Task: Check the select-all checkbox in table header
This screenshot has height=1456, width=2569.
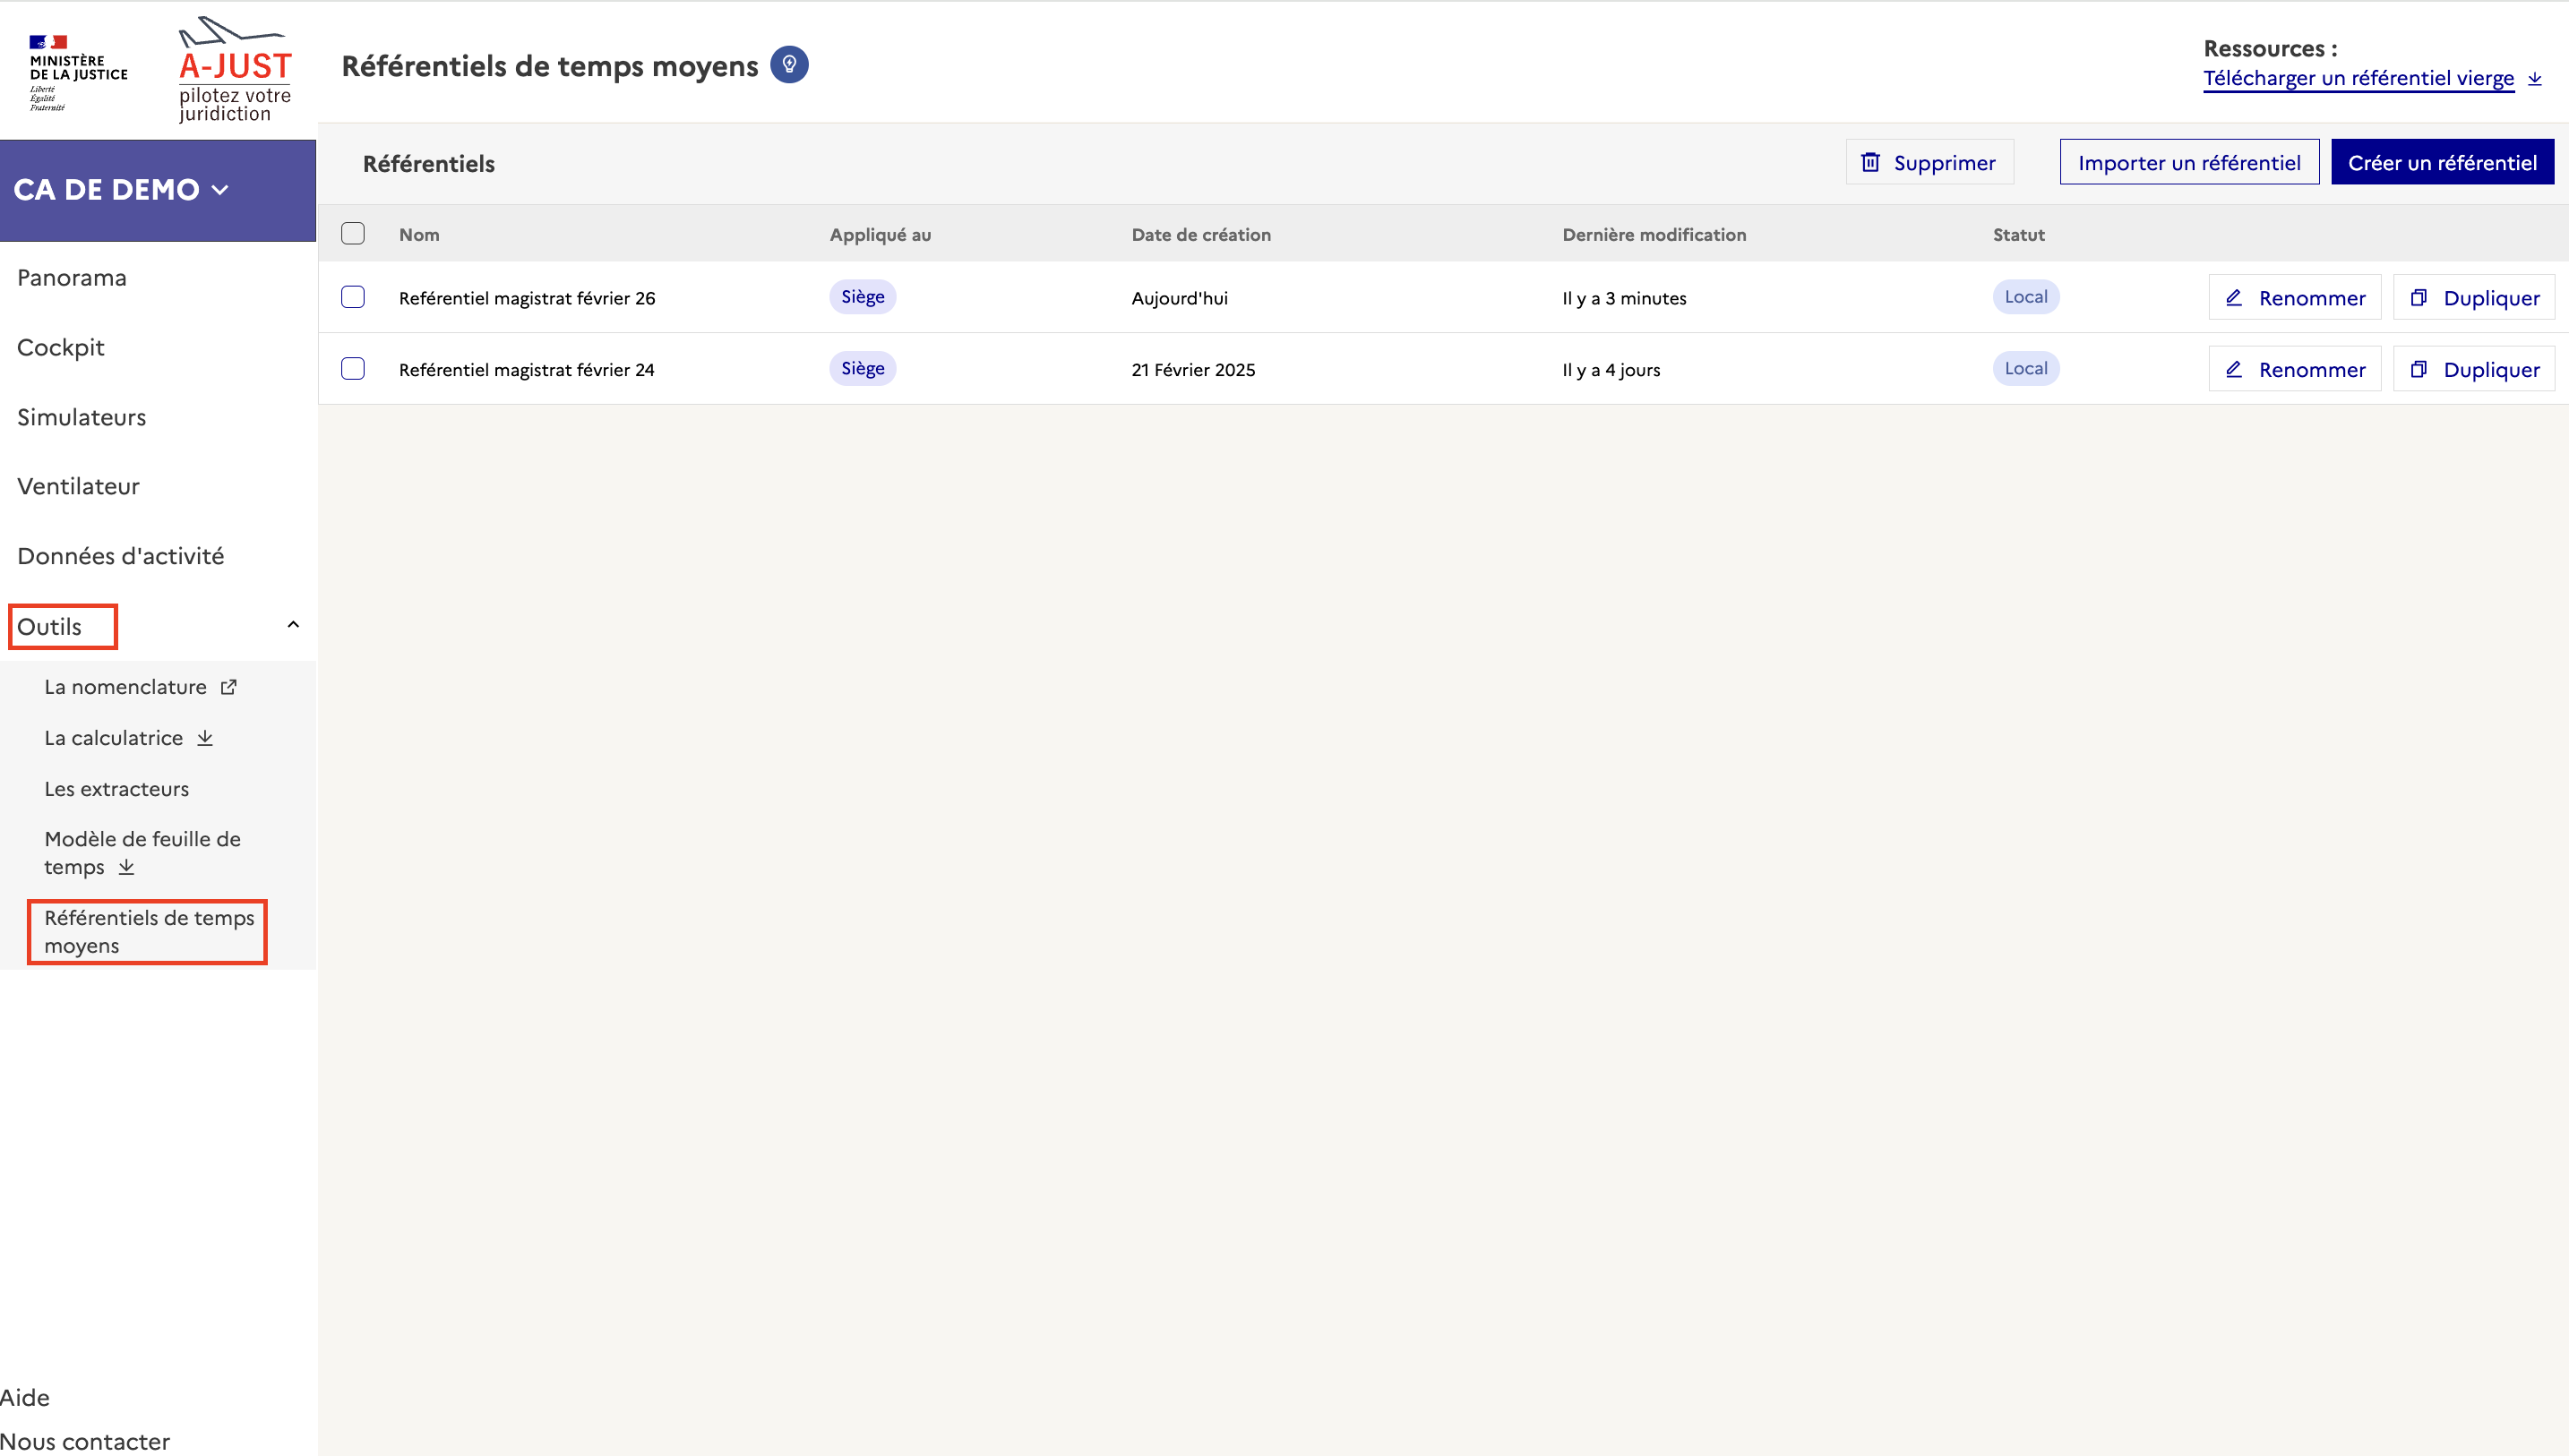Action: [x=353, y=234]
